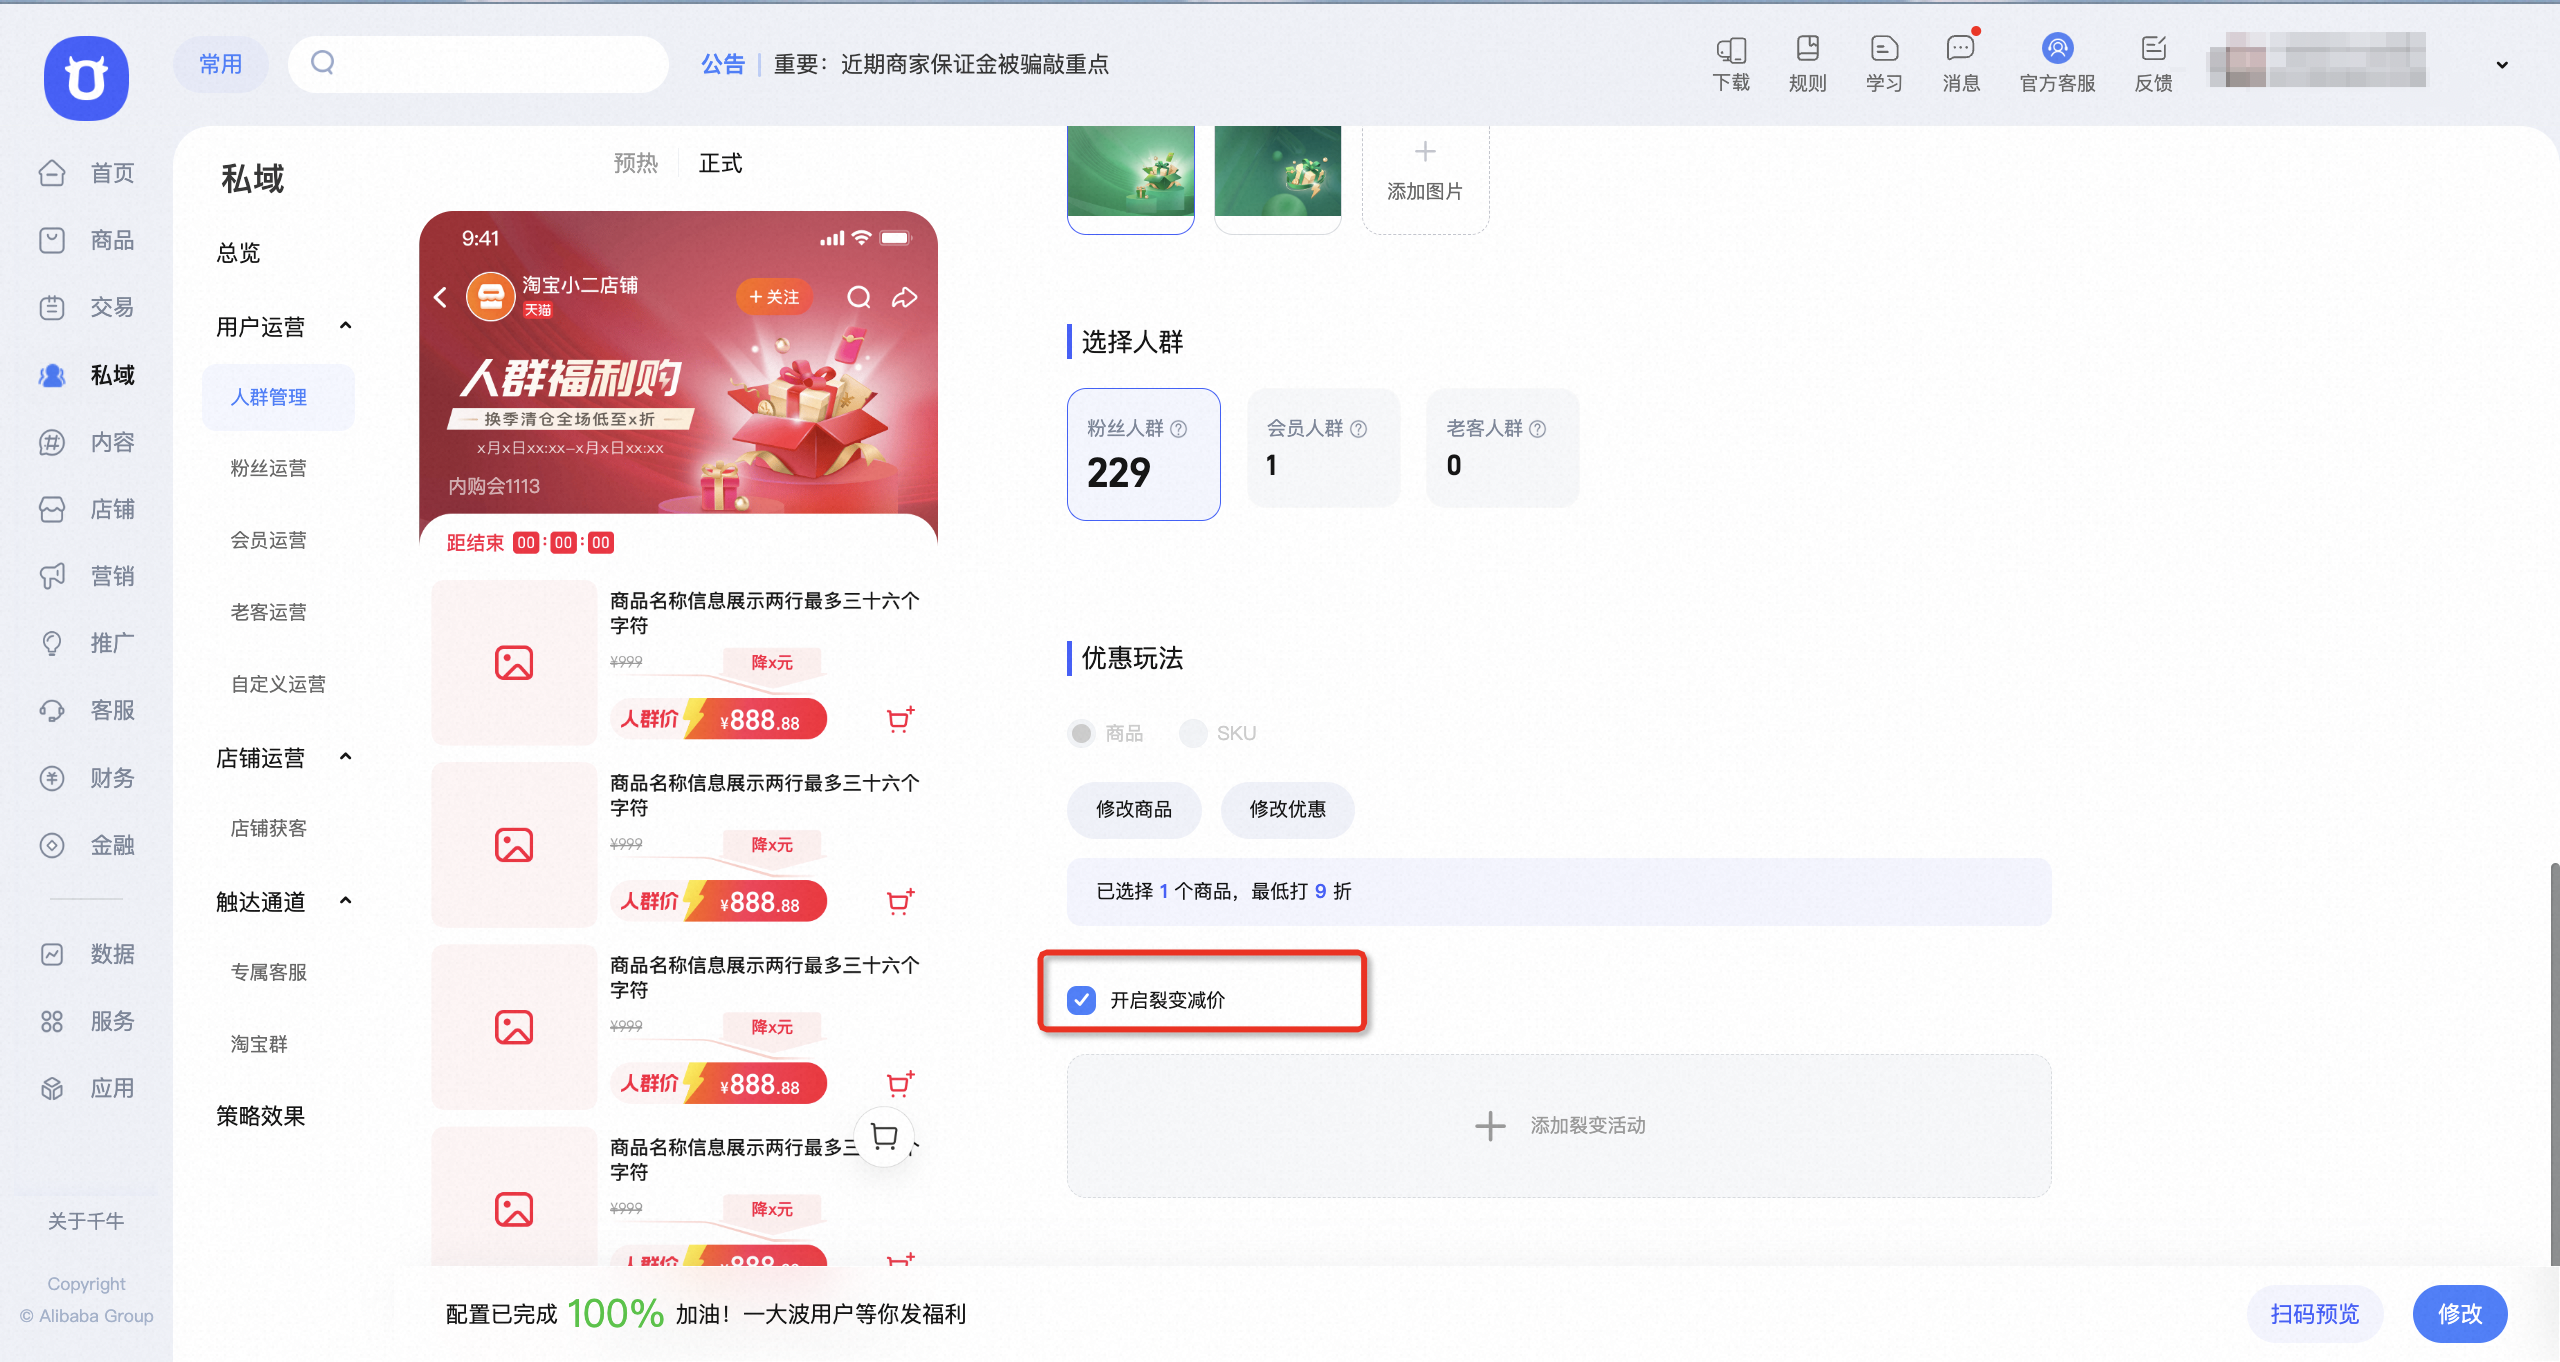Open 专属客服 menu item
The width and height of the screenshot is (2560, 1362).
(x=269, y=972)
